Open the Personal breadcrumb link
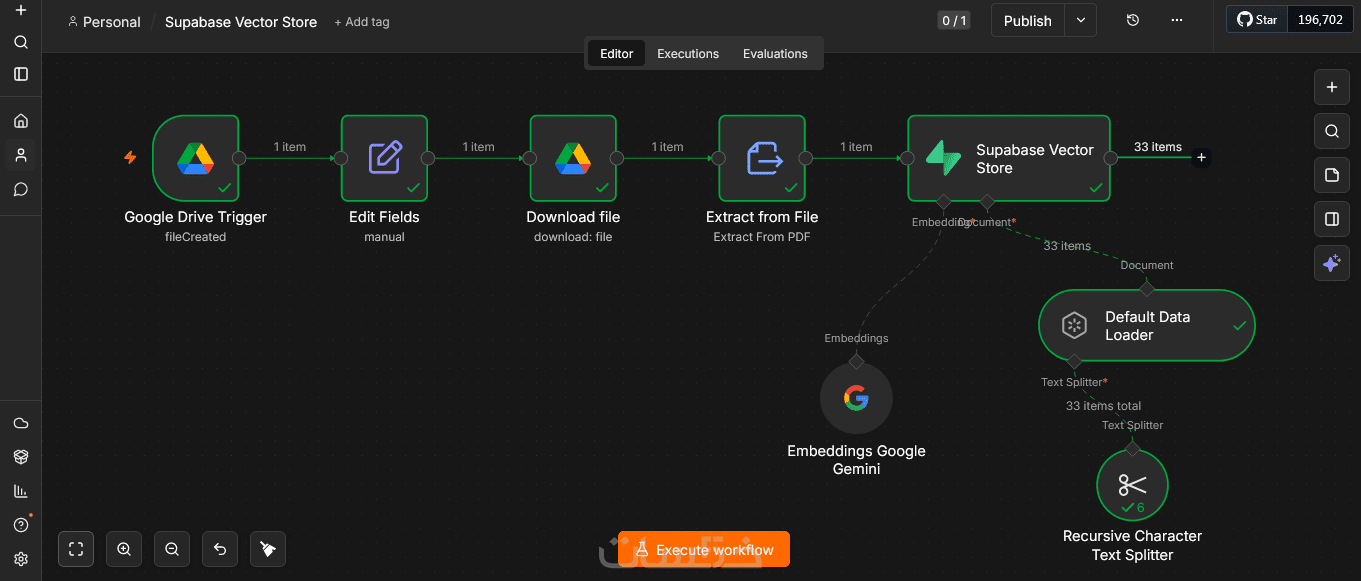This screenshot has height=581, width=1361. point(104,22)
